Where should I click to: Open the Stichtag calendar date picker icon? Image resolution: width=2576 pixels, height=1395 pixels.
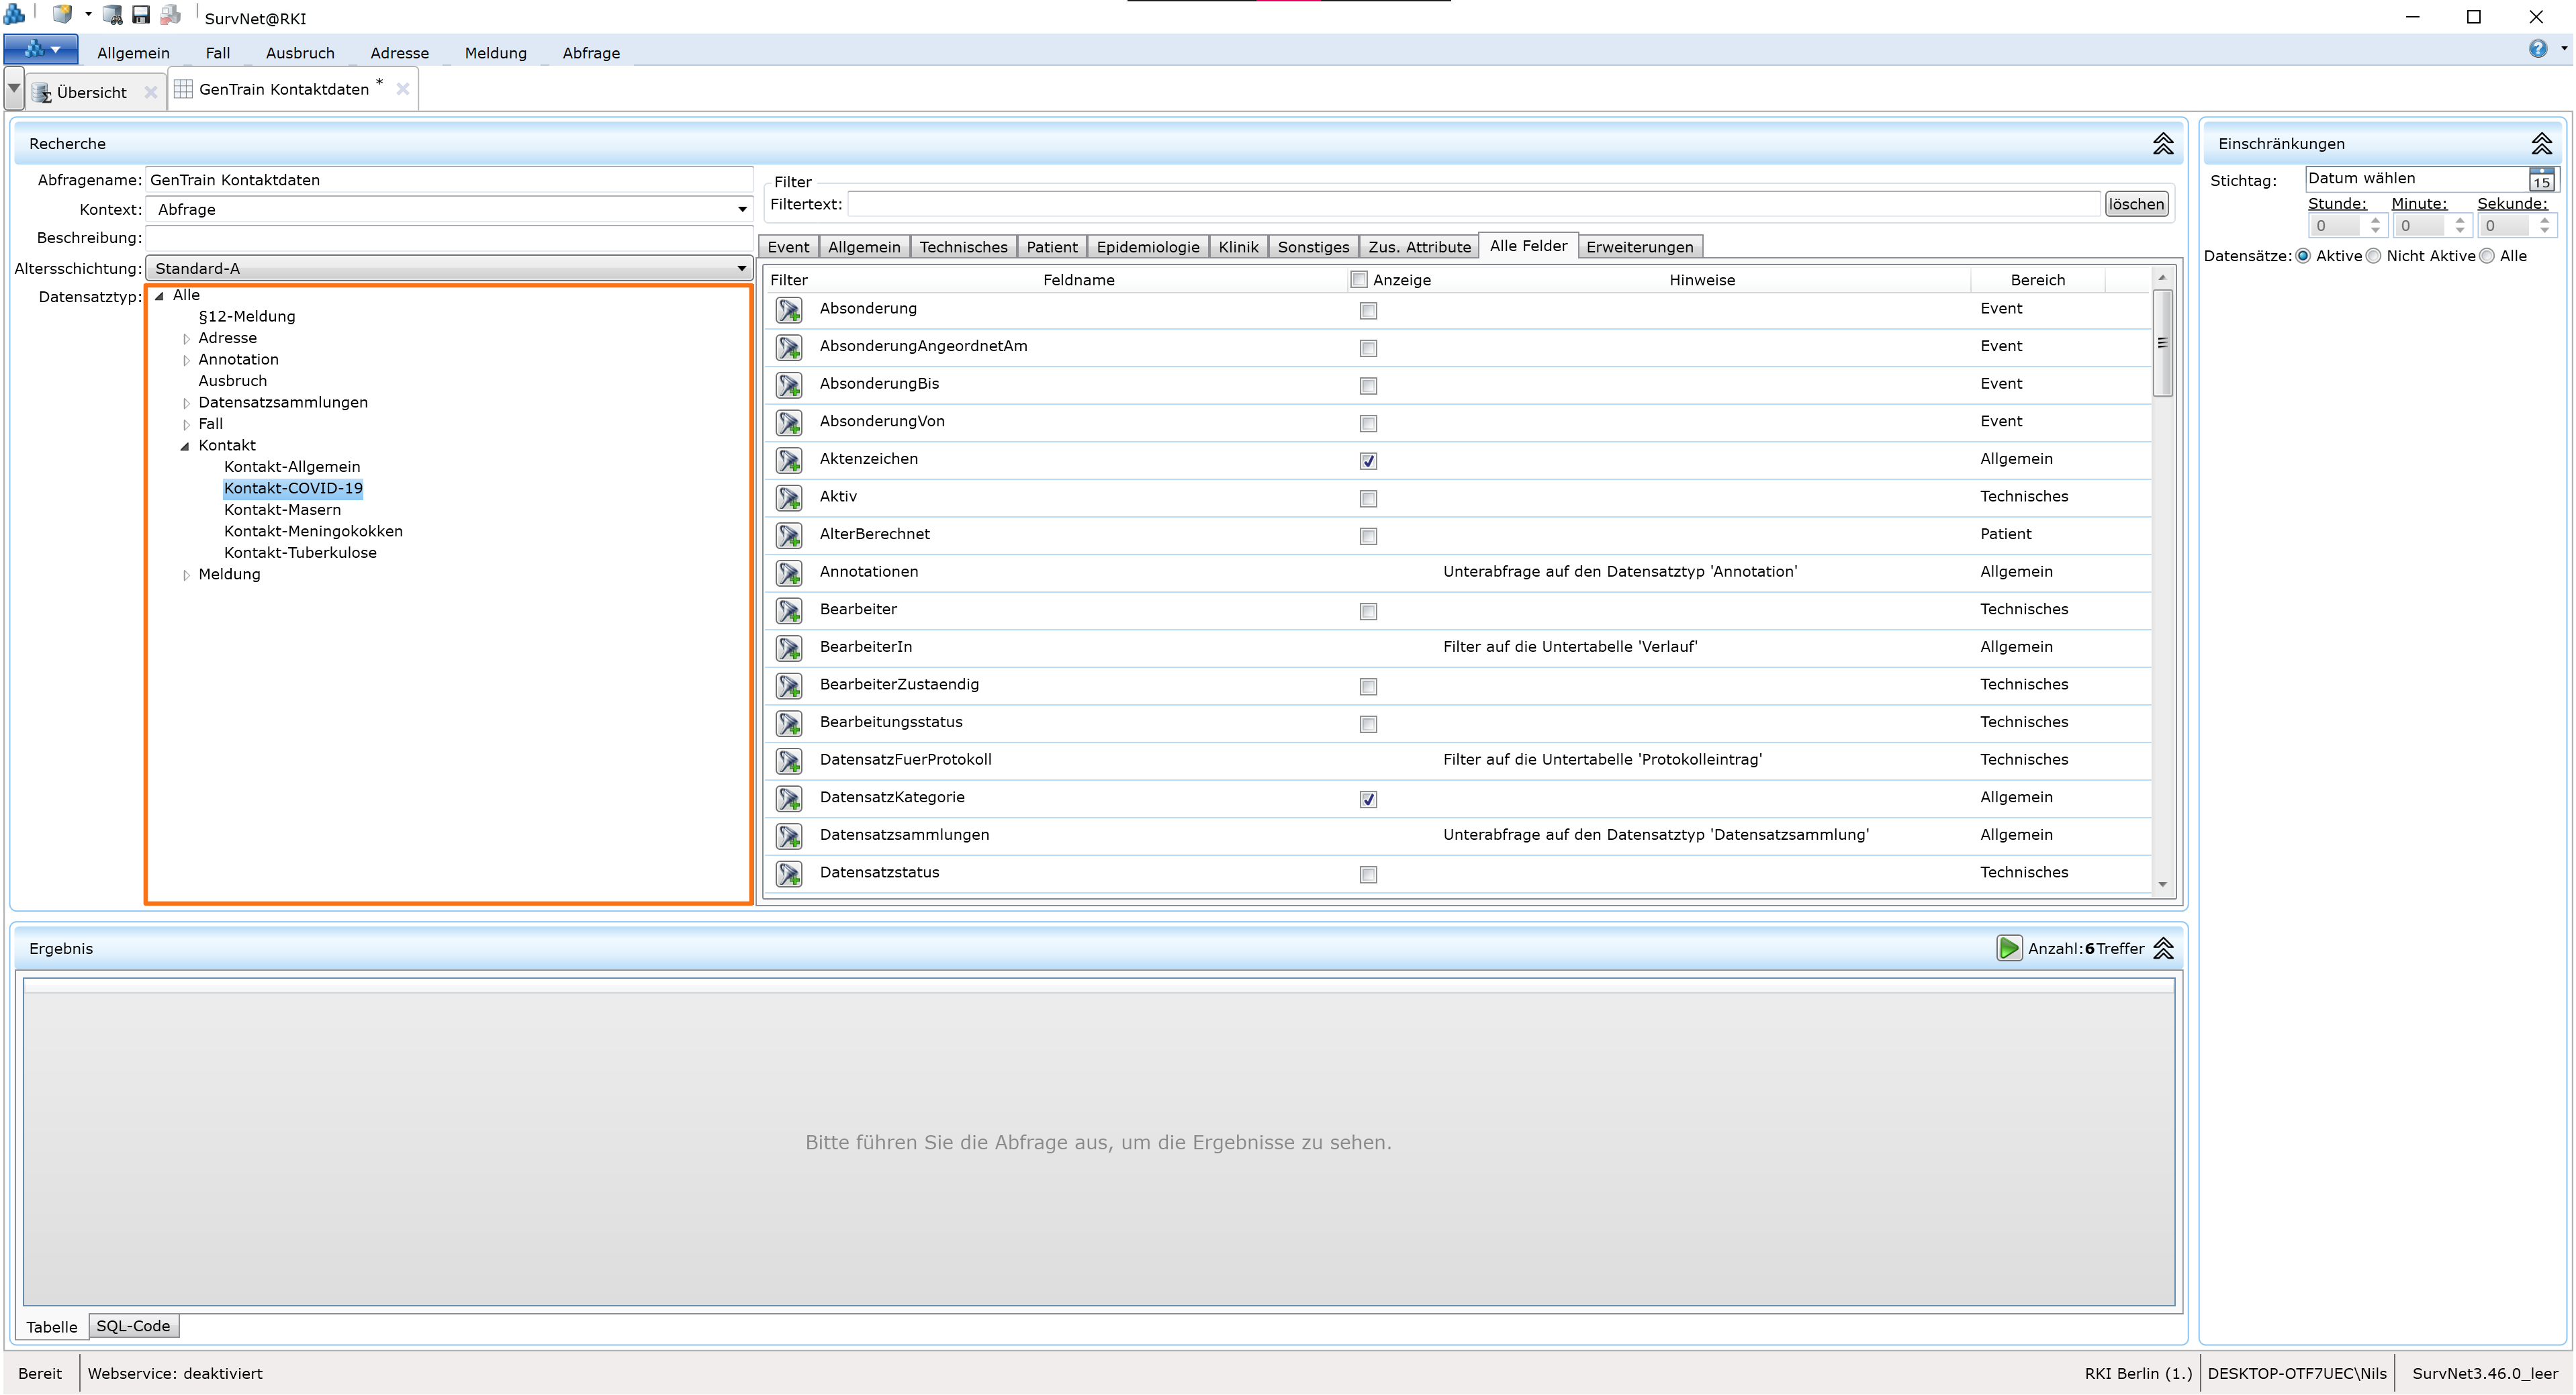coord(2541,179)
